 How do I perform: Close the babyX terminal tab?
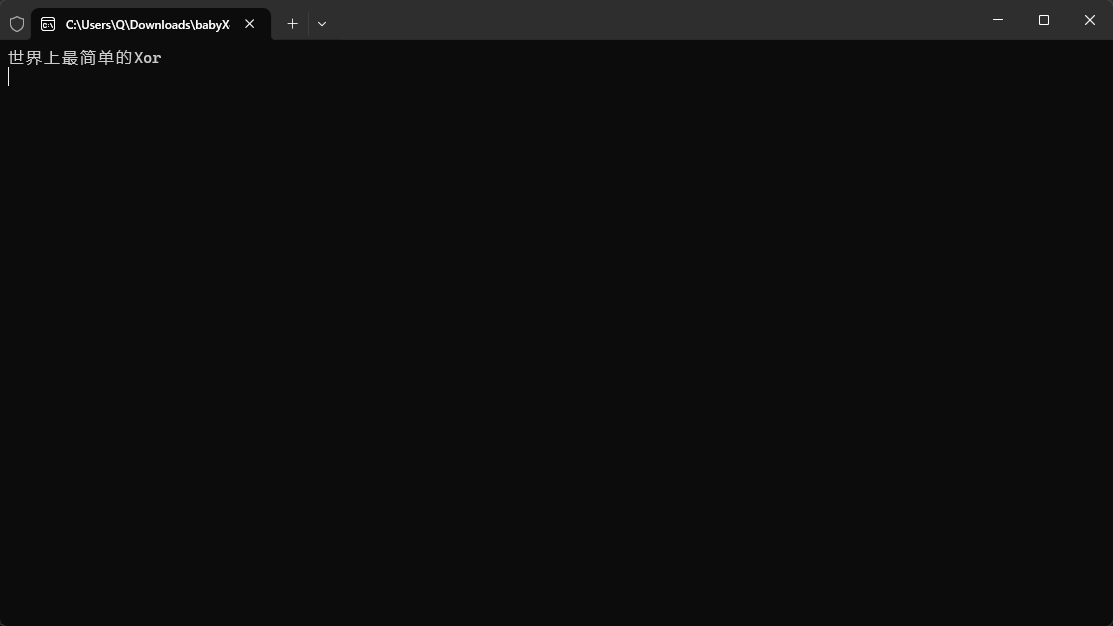click(x=249, y=24)
